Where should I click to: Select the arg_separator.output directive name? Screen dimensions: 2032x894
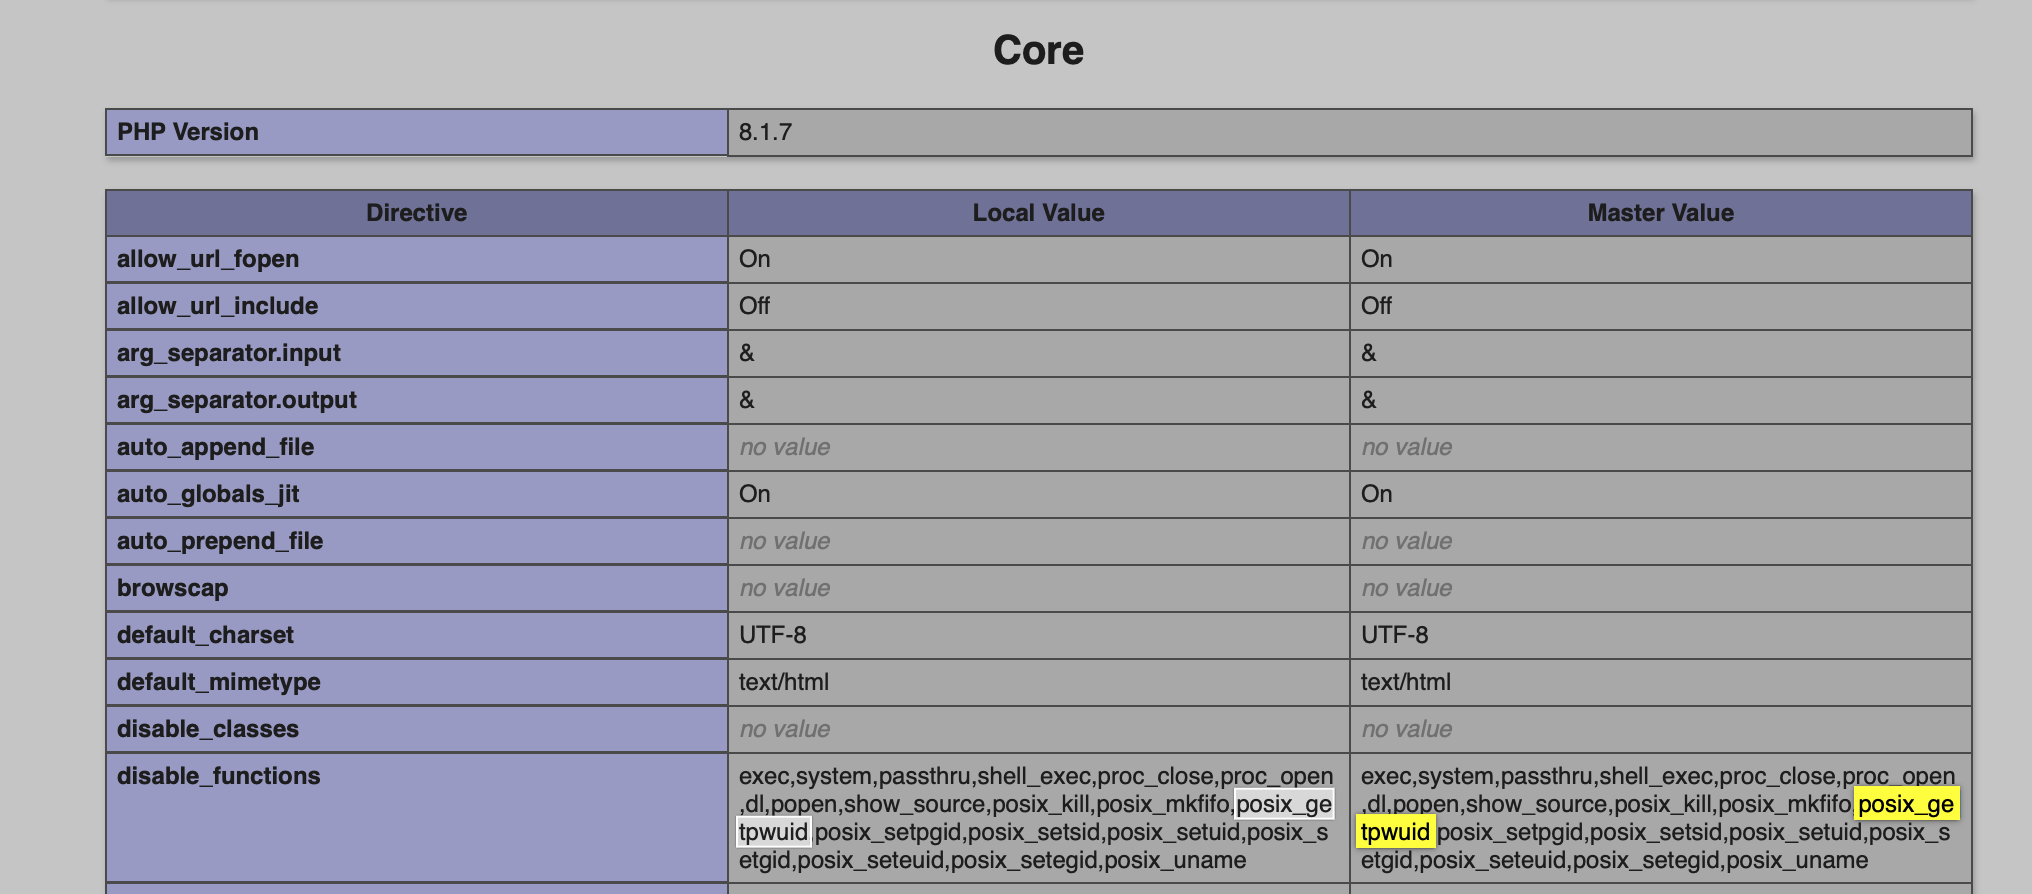point(237,400)
